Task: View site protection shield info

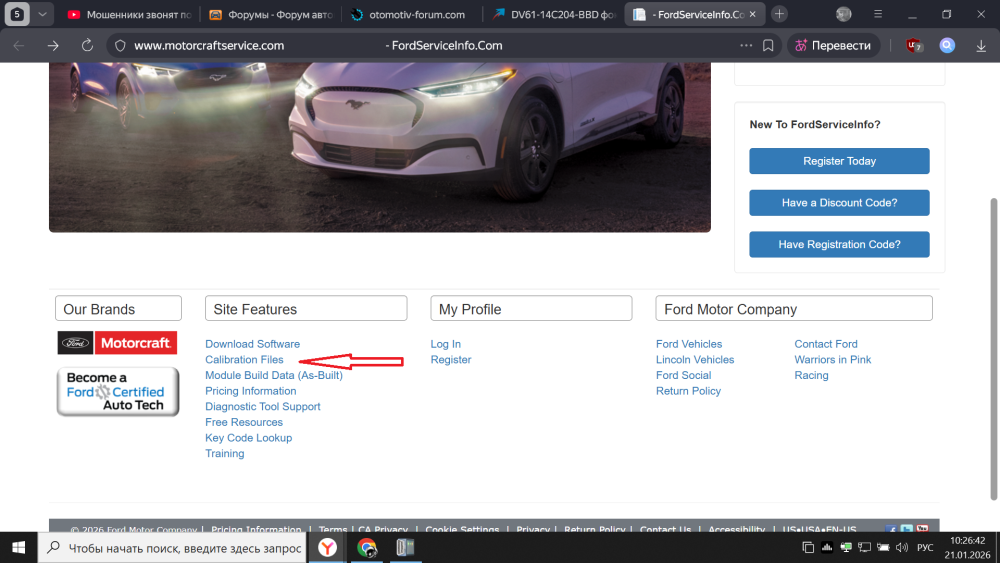Action: [x=120, y=45]
